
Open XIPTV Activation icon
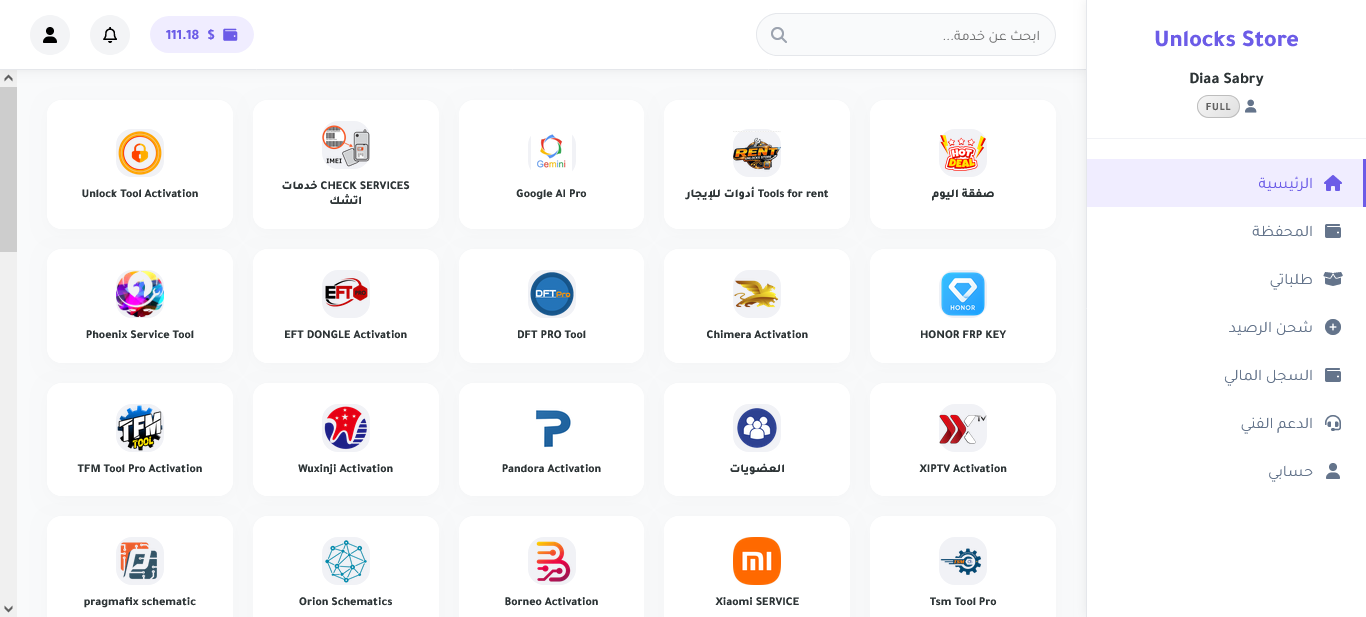[963, 428]
